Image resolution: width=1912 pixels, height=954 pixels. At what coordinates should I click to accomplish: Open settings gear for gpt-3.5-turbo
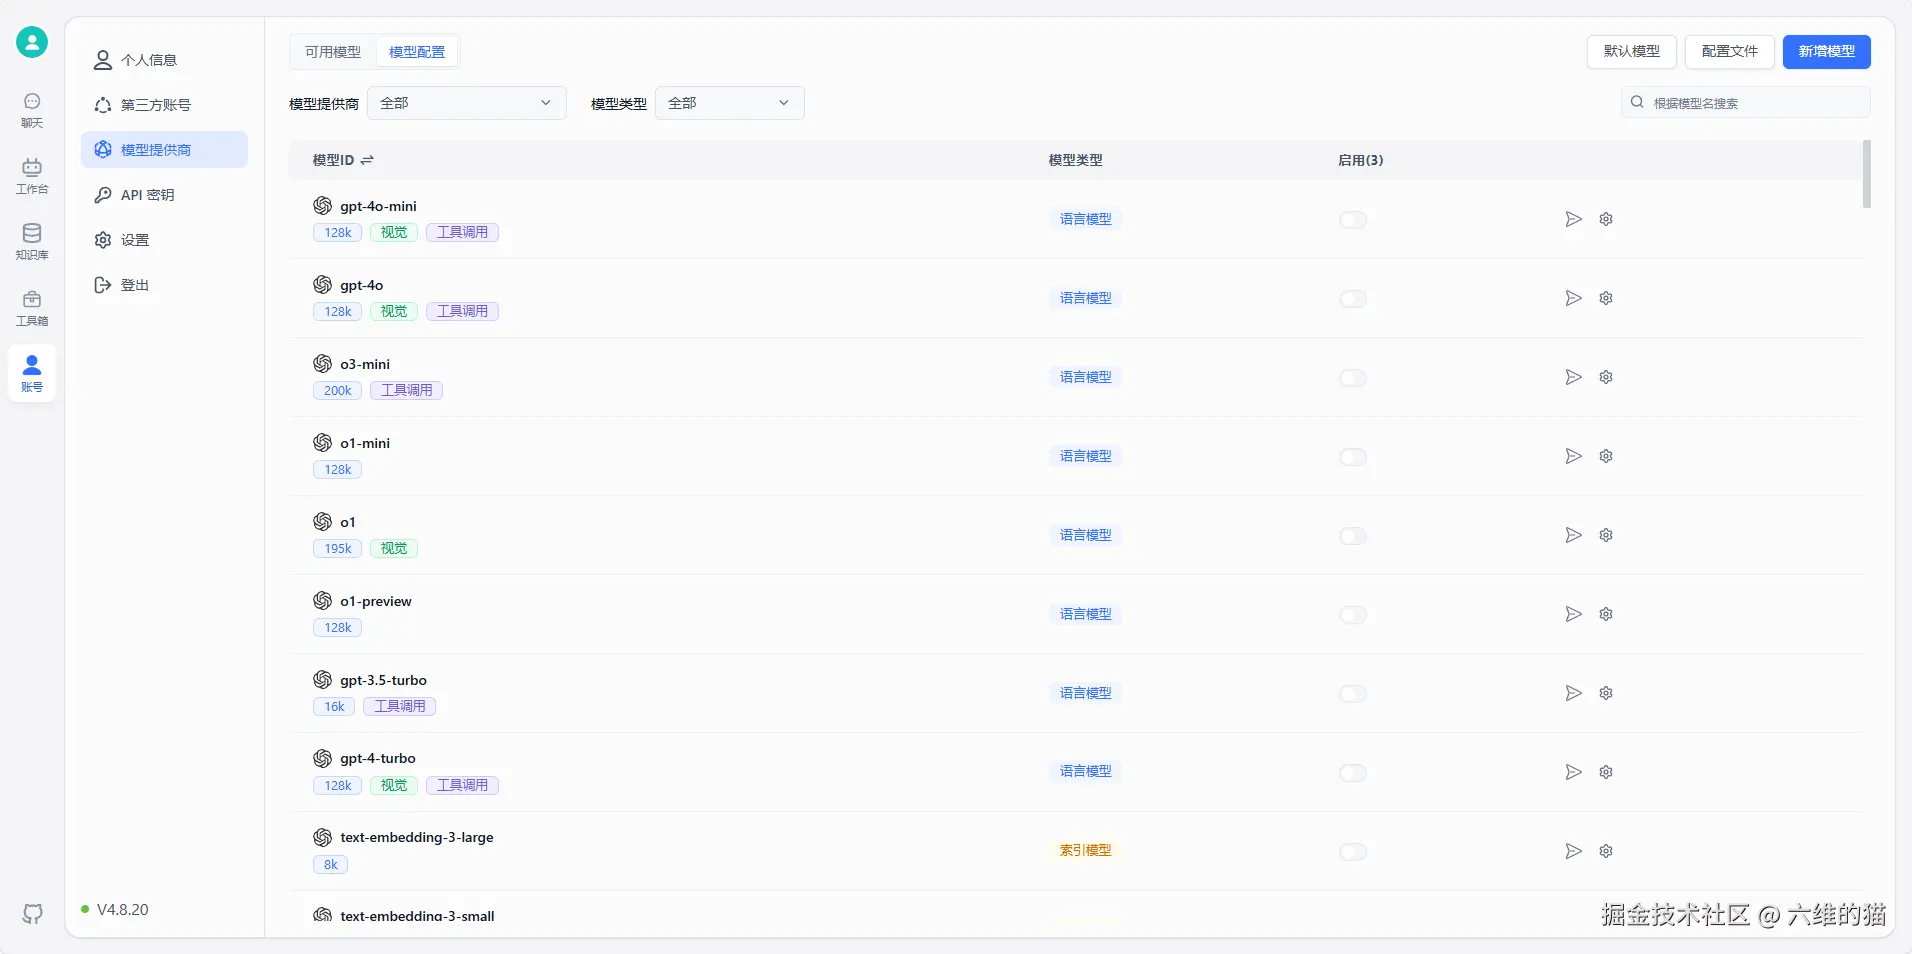click(1606, 693)
